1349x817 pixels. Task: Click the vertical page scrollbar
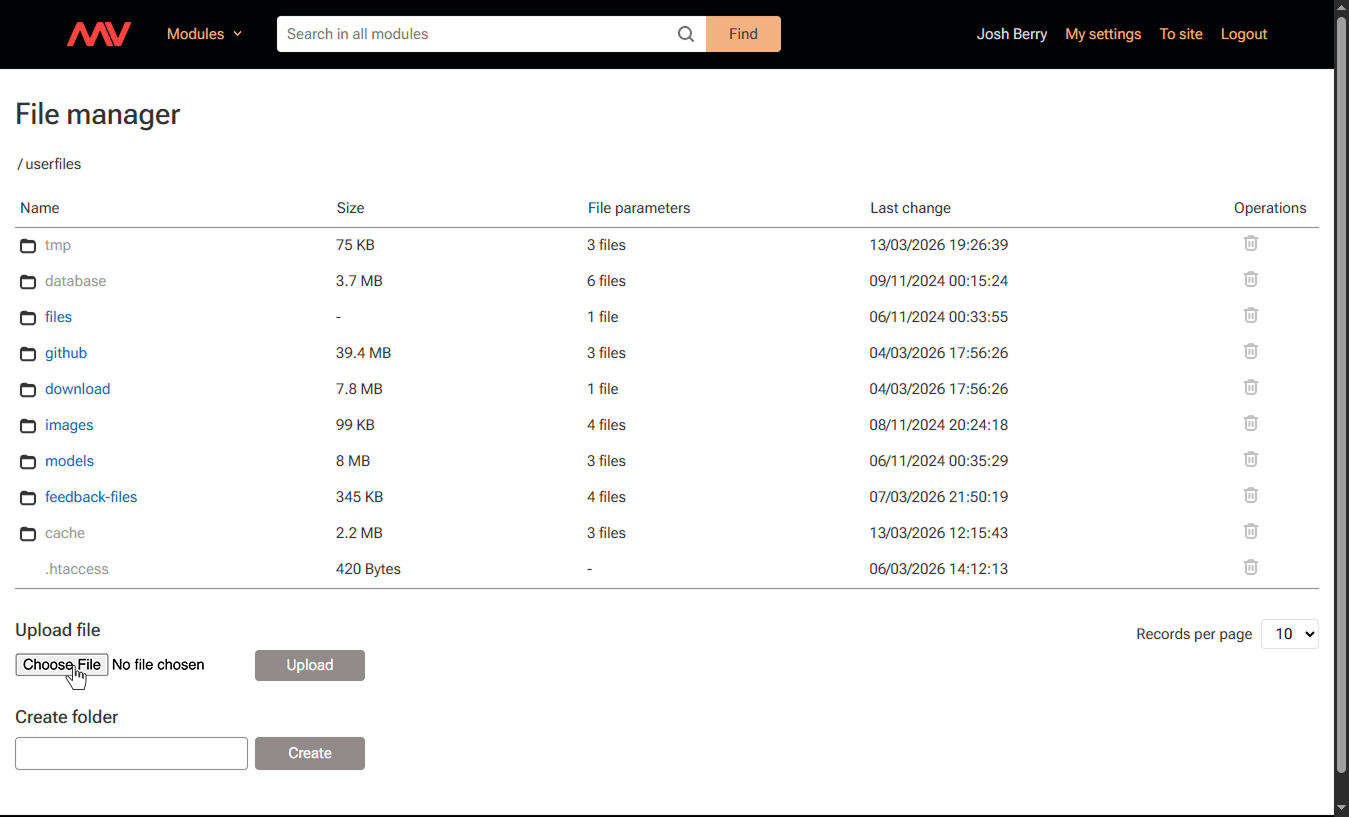pos(1341,400)
